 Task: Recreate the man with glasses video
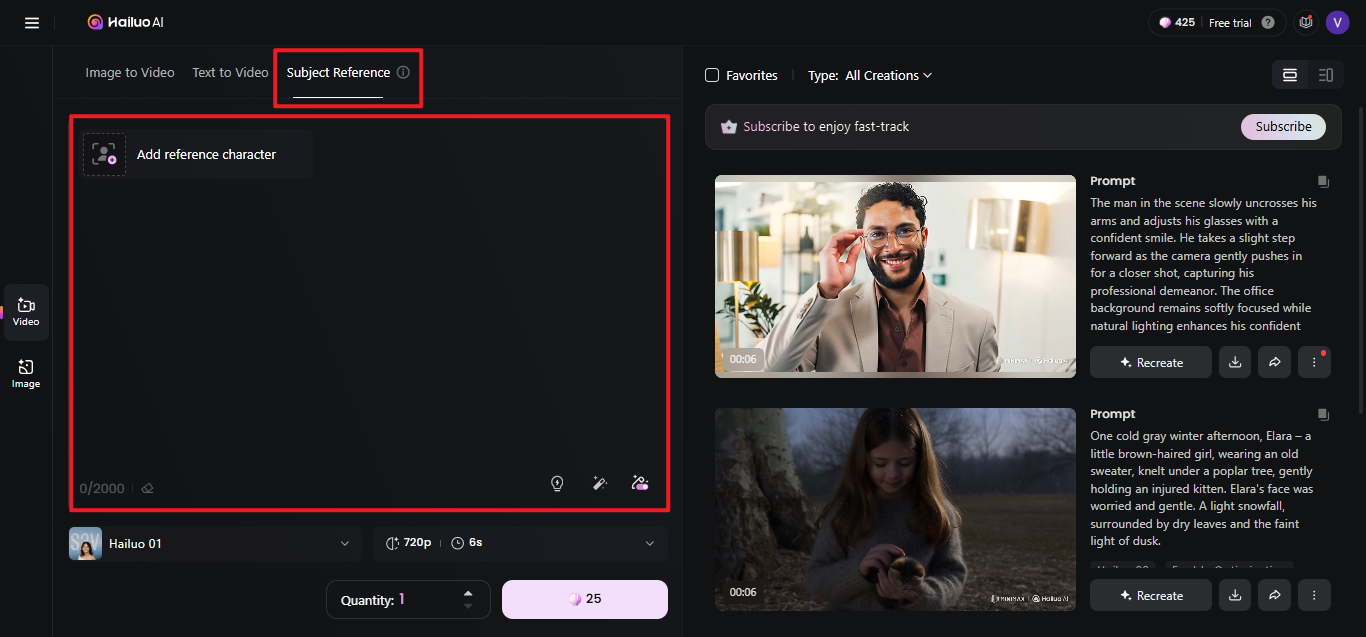pyautogui.click(x=1151, y=362)
